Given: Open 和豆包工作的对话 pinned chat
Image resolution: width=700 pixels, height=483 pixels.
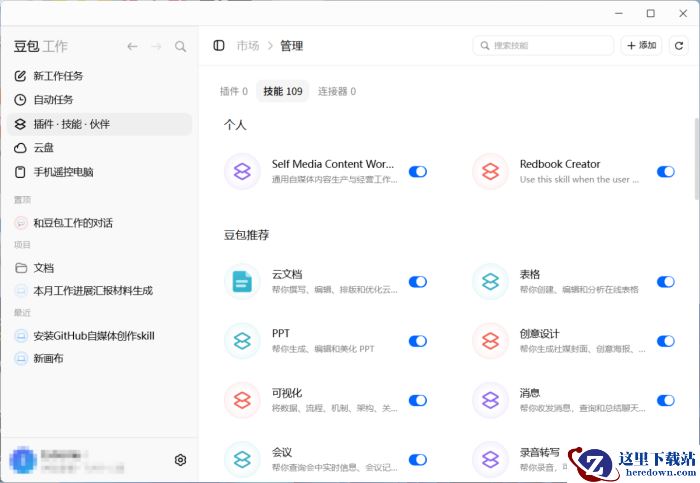Looking at the screenshot, I should [100, 223].
